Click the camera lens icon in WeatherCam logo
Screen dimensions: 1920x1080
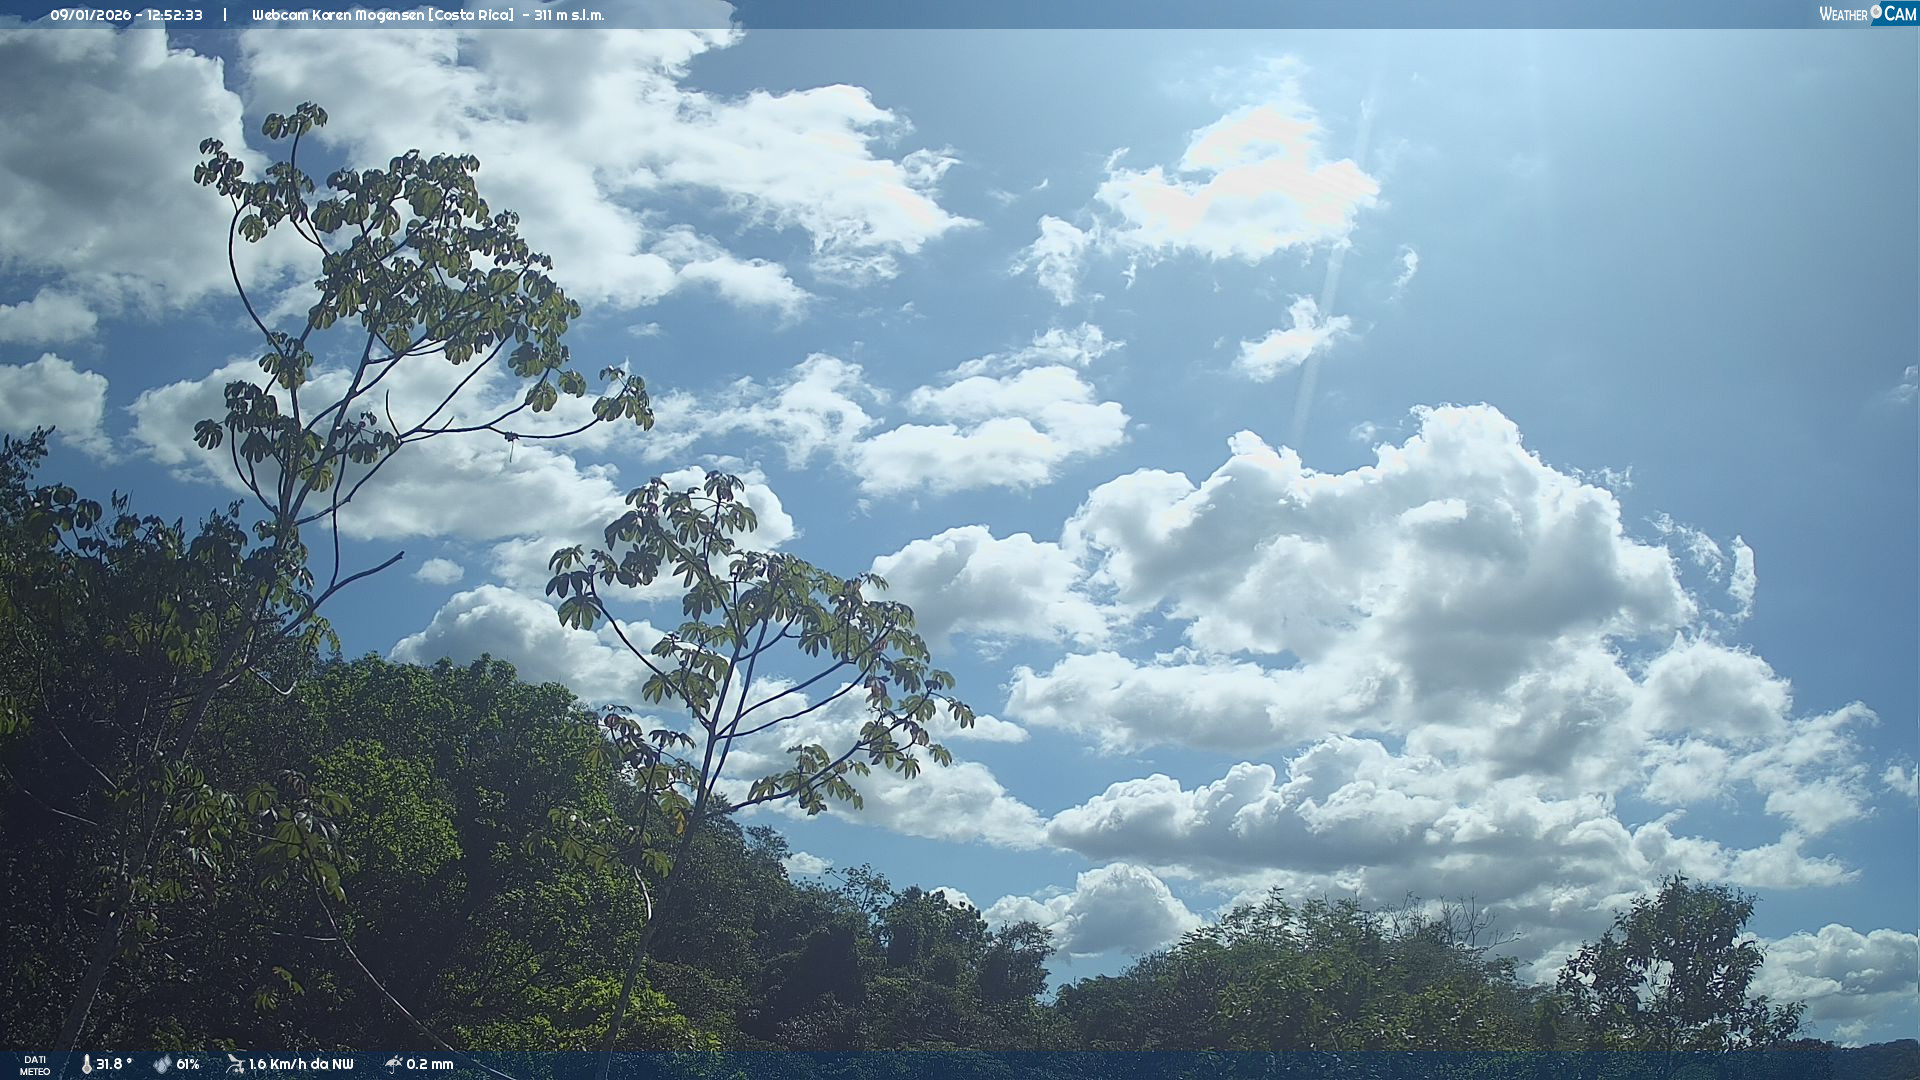[1876, 12]
